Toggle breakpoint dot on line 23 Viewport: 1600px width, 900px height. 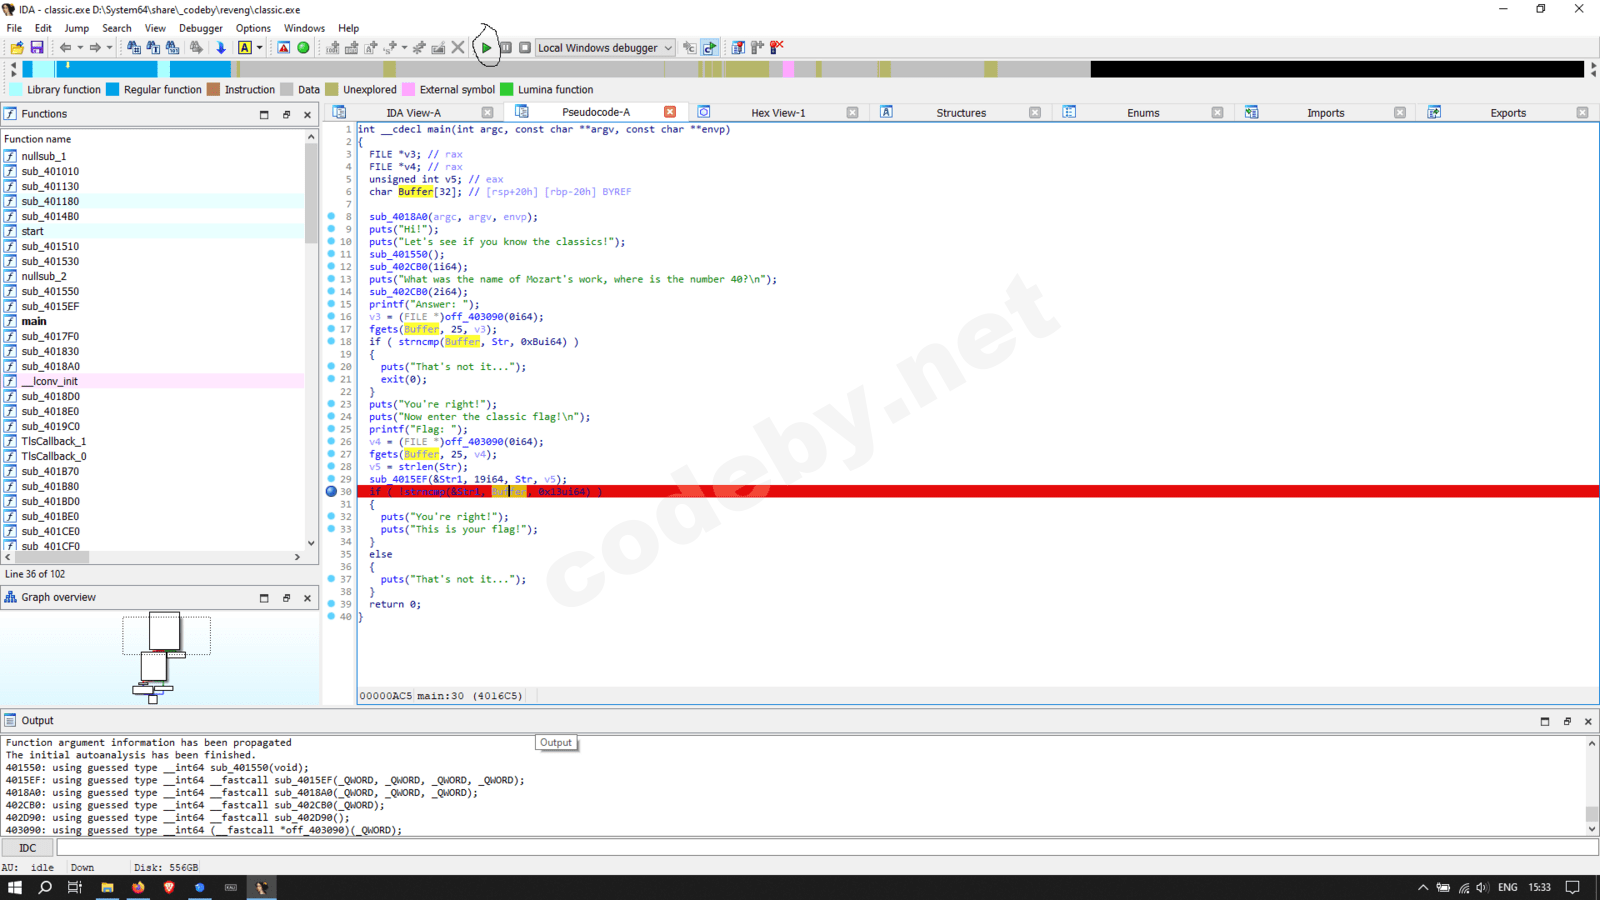coord(331,404)
